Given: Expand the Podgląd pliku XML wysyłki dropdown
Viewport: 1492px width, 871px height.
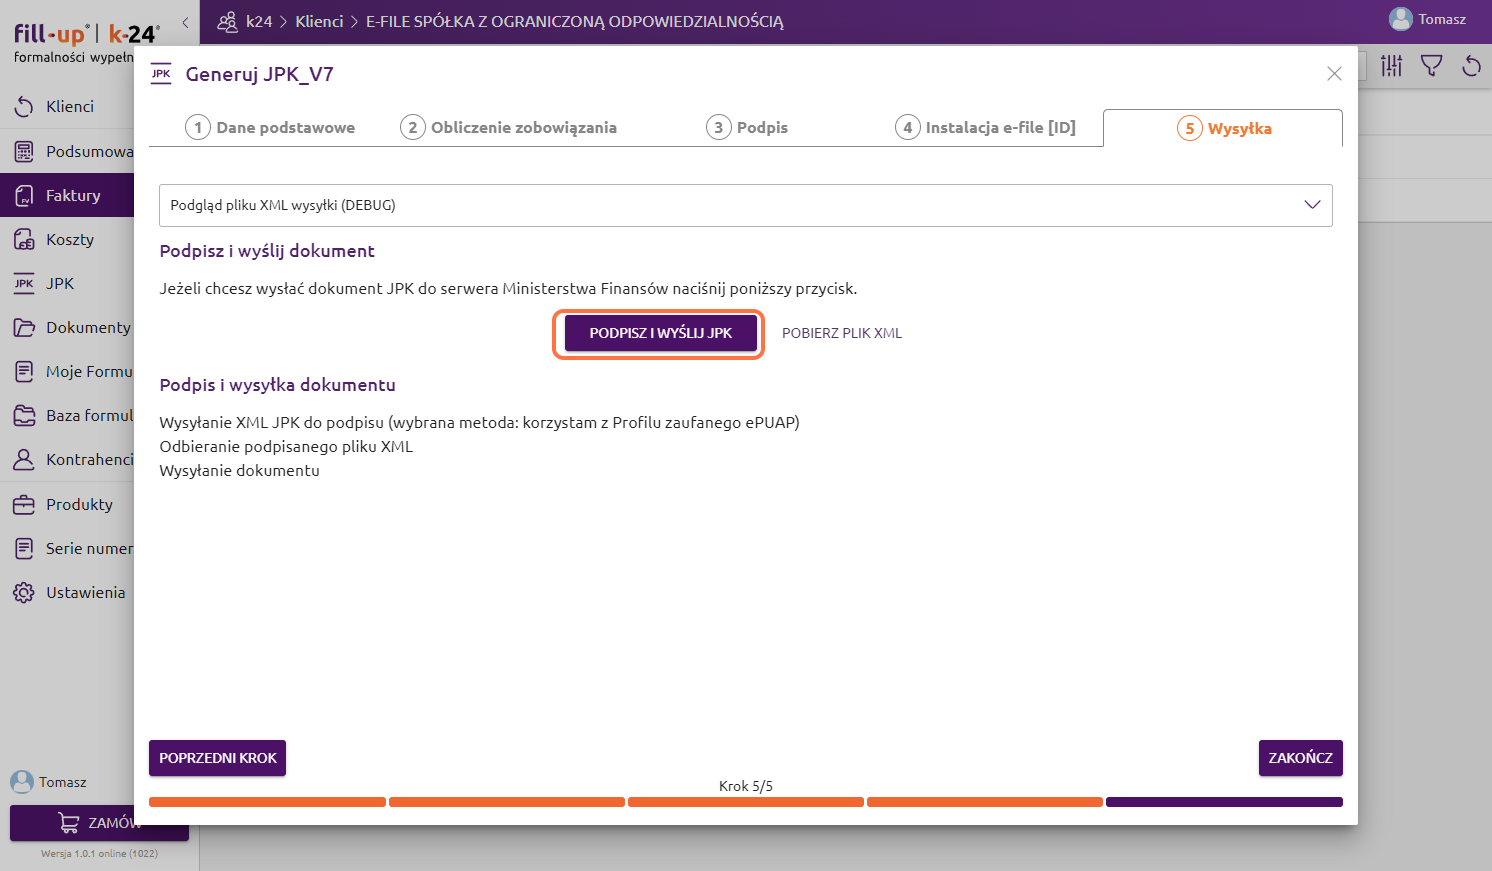Looking at the screenshot, I should click(x=1312, y=205).
